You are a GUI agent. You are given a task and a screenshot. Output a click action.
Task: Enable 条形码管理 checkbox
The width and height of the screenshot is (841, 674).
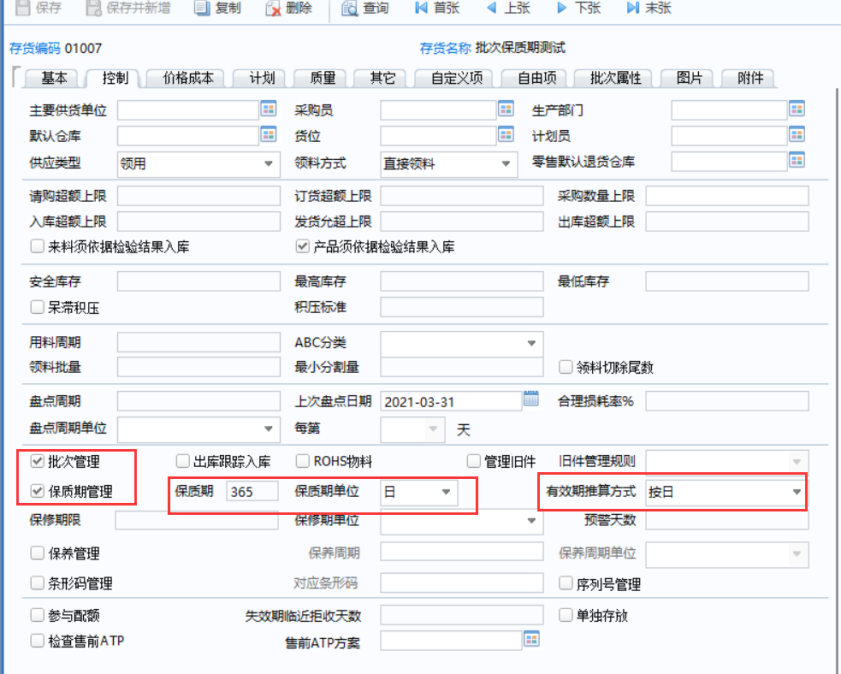tap(37, 583)
